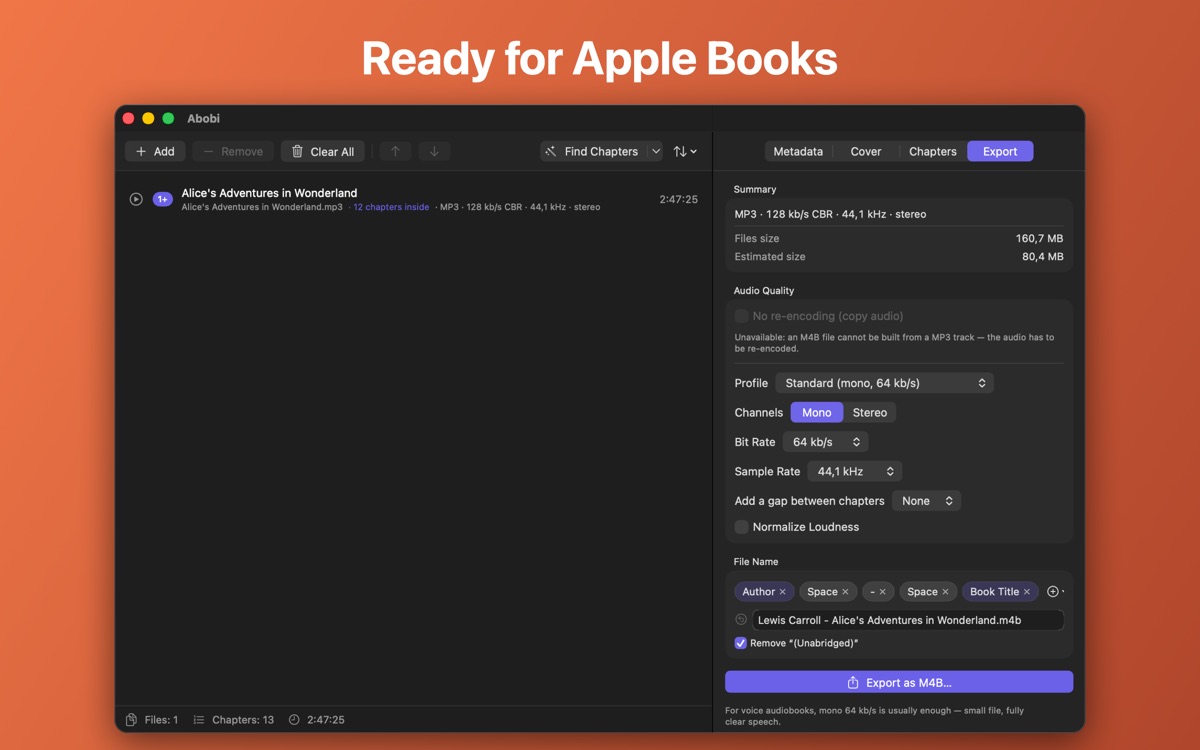This screenshot has height=750, width=1200.
Task: Click the Files size 160,7 MB value
Action: point(1039,239)
